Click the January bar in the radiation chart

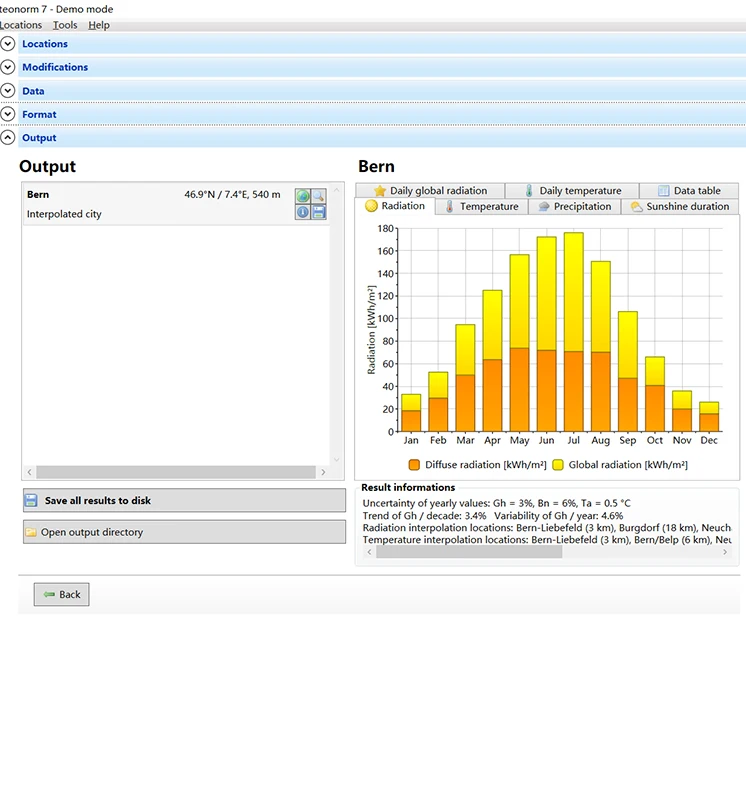click(411, 413)
